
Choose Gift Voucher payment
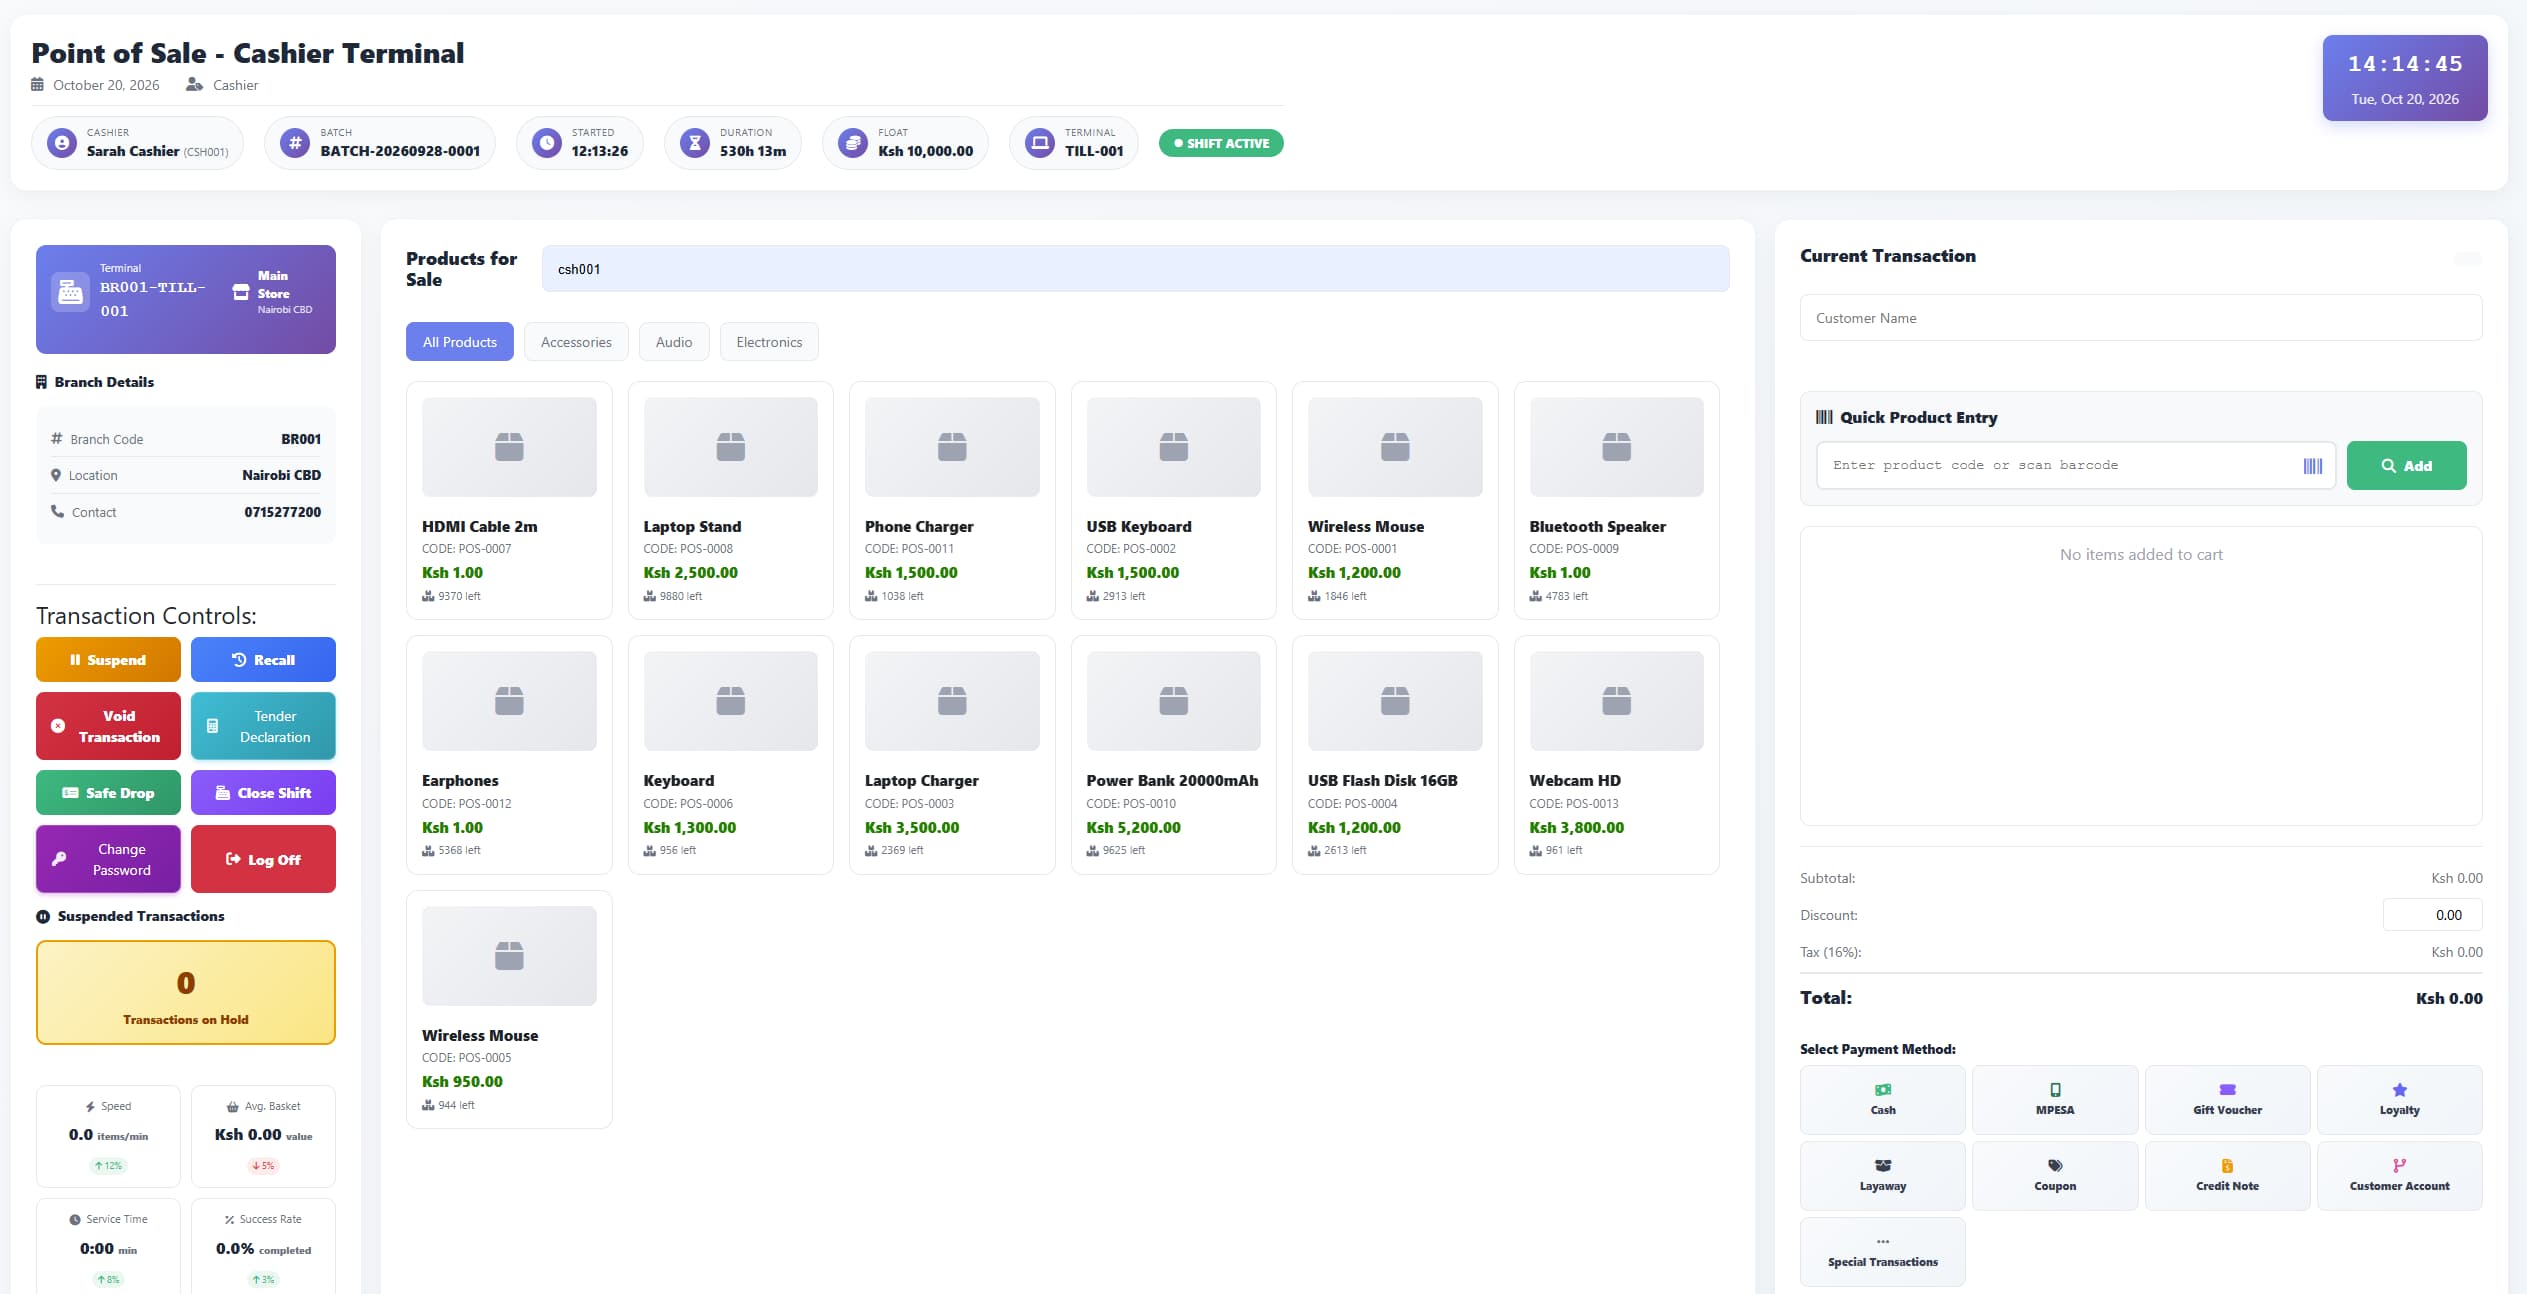pos(2227,1099)
